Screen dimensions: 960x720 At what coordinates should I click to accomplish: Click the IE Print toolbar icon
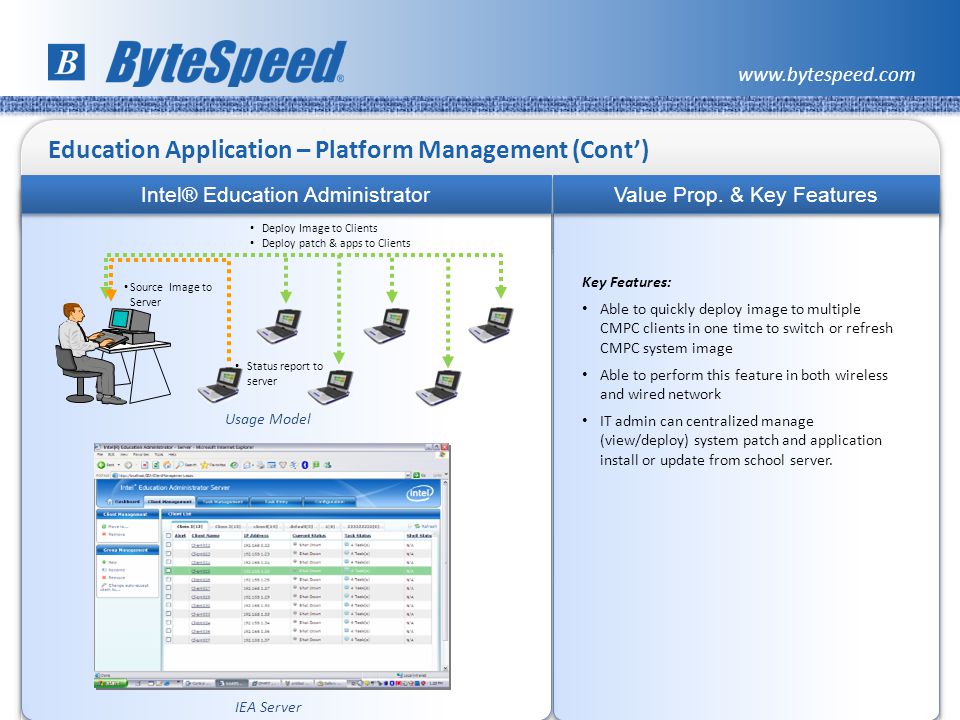pyautogui.click(x=261, y=465)
